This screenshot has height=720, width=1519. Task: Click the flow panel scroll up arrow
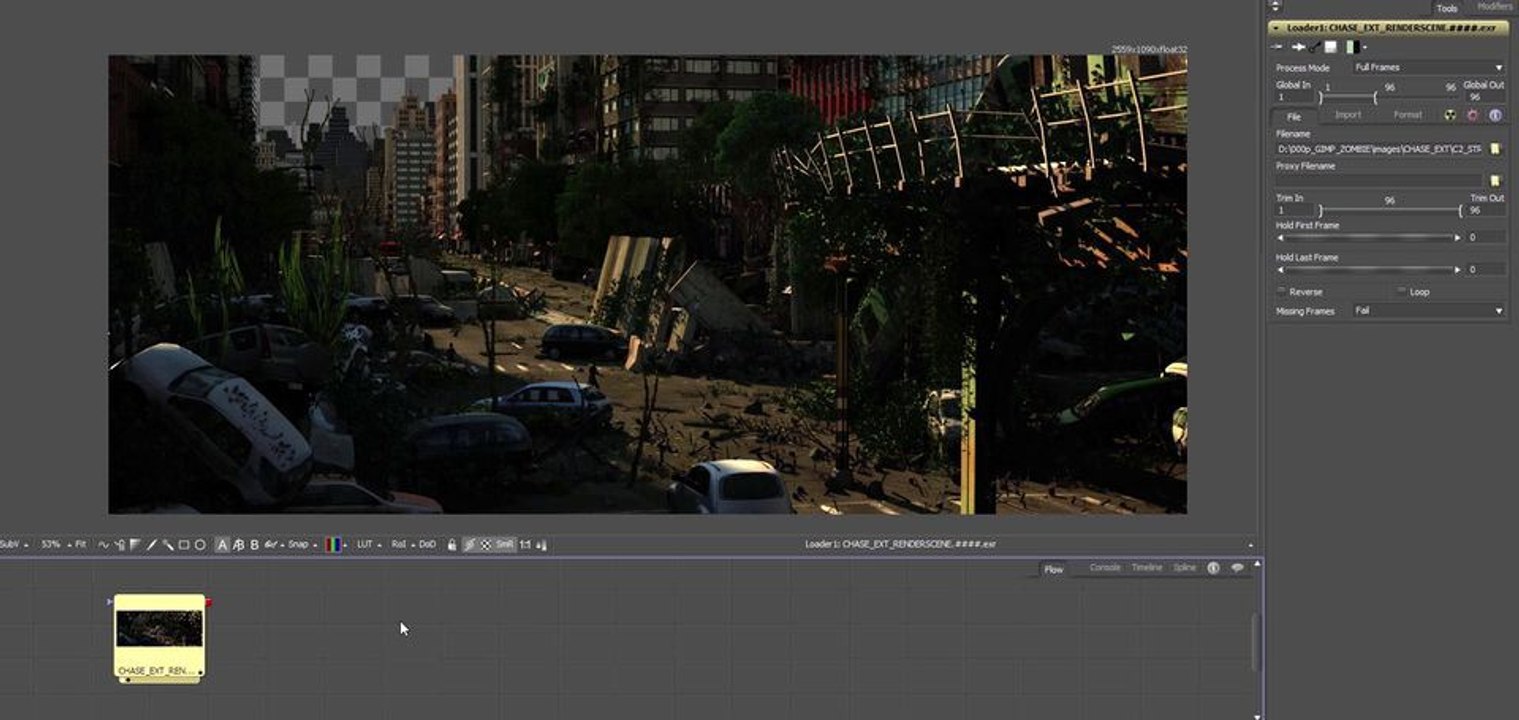[x=1257, y=565]
